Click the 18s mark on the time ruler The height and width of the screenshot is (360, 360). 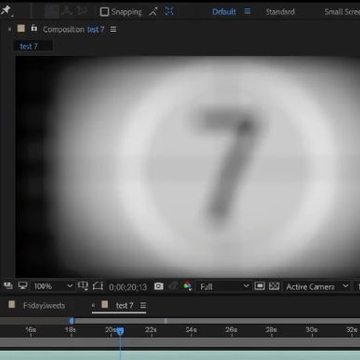coord(71,330)
